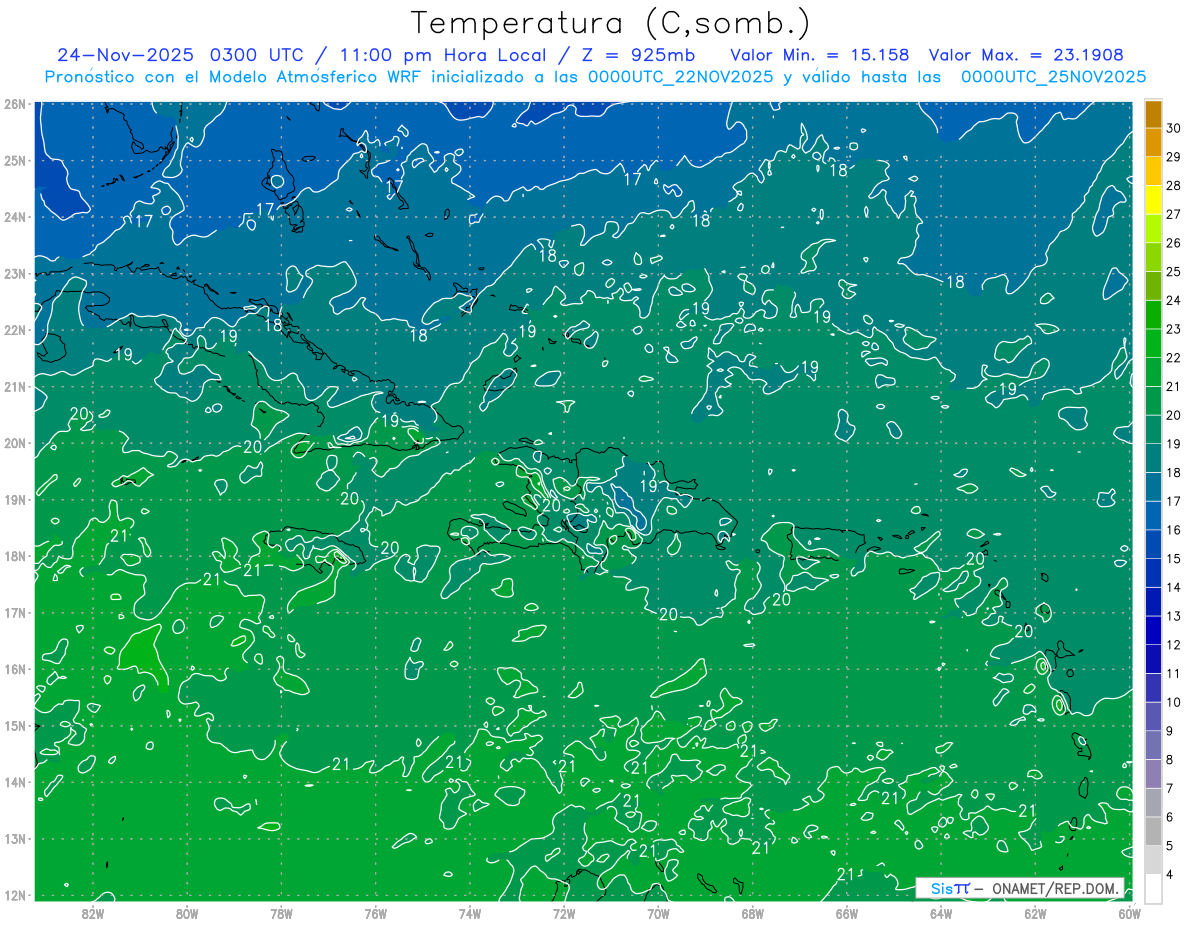Click the legend scale value 10

tap(1173, 702)
